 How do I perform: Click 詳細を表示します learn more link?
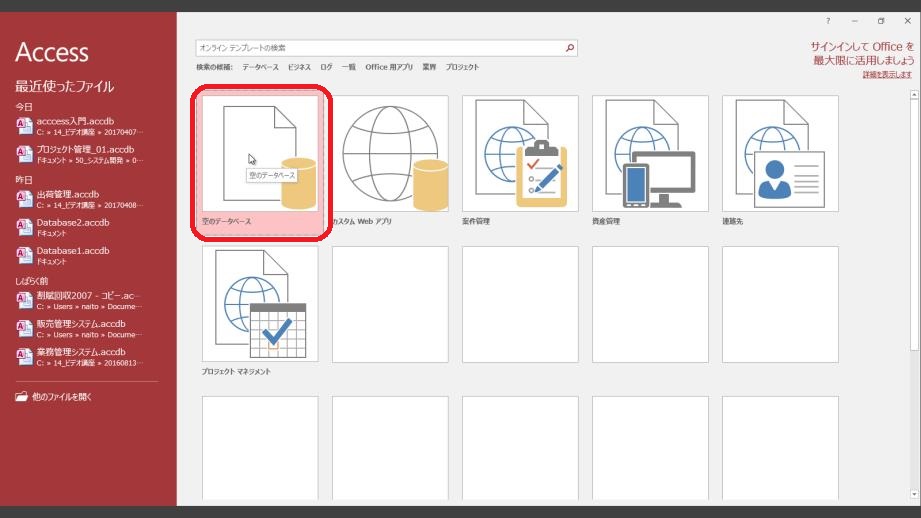coord(887,75)
